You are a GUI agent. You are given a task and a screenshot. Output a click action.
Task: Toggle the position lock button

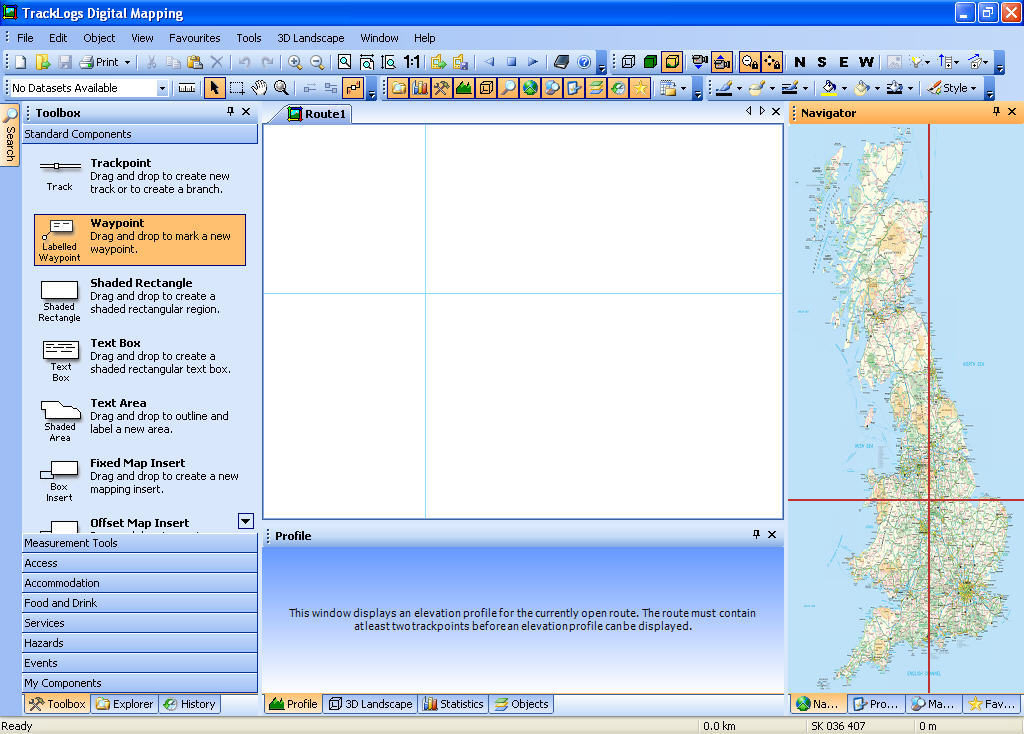coord(772,62)
